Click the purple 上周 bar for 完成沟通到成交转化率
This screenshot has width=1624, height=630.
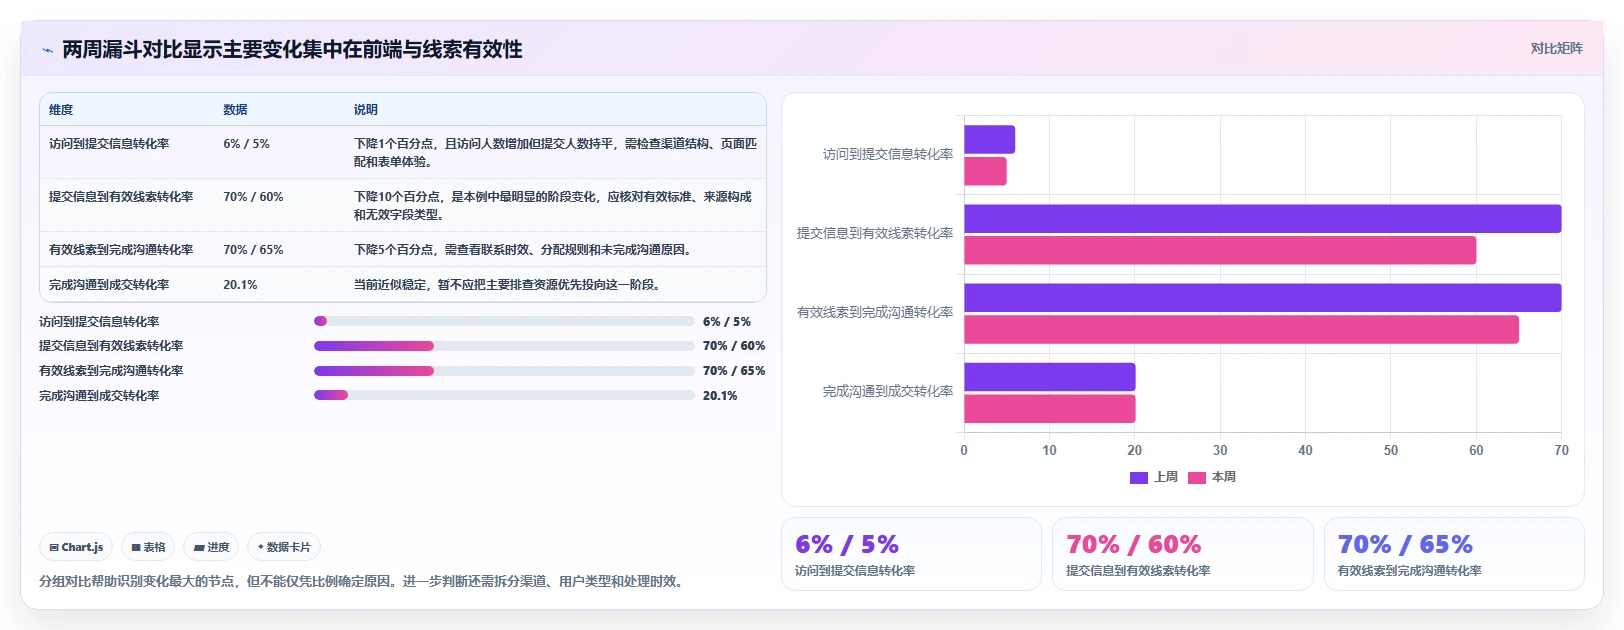click(x=1049, y=377)
